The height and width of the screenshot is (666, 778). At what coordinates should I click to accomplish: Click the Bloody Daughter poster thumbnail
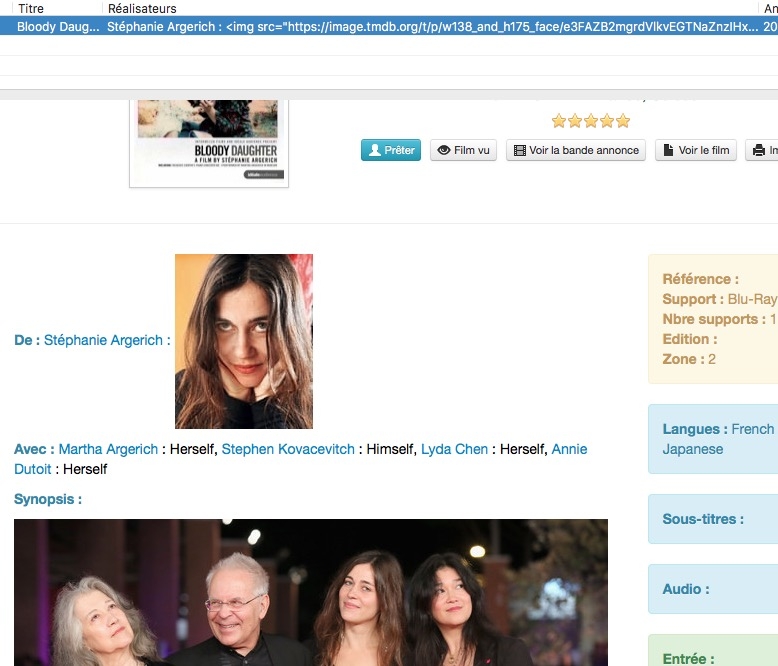[x=209, y=140]
